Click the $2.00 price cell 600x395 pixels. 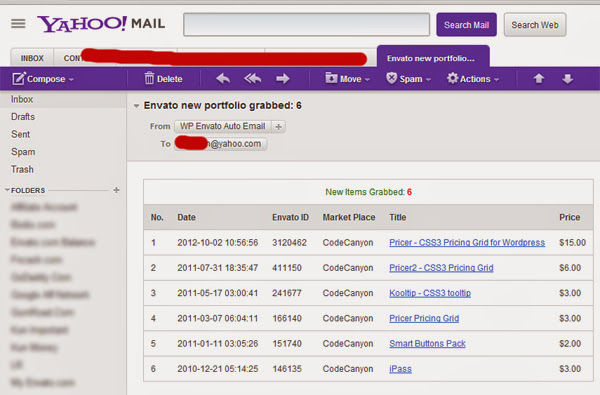570,344
